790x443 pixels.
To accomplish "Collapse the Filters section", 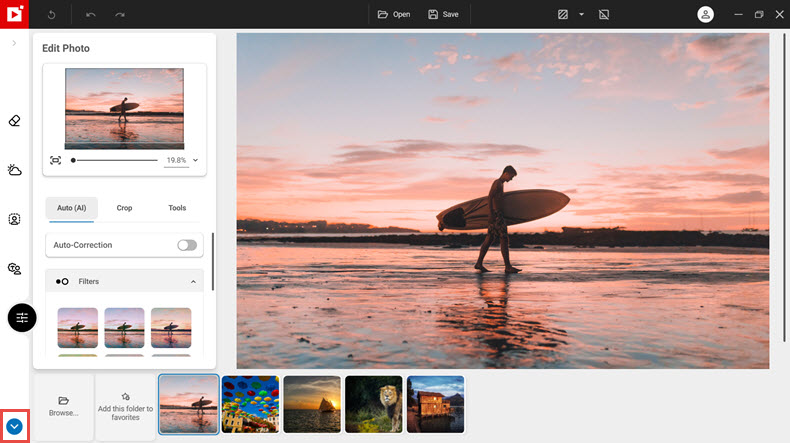I will (193, 282).
